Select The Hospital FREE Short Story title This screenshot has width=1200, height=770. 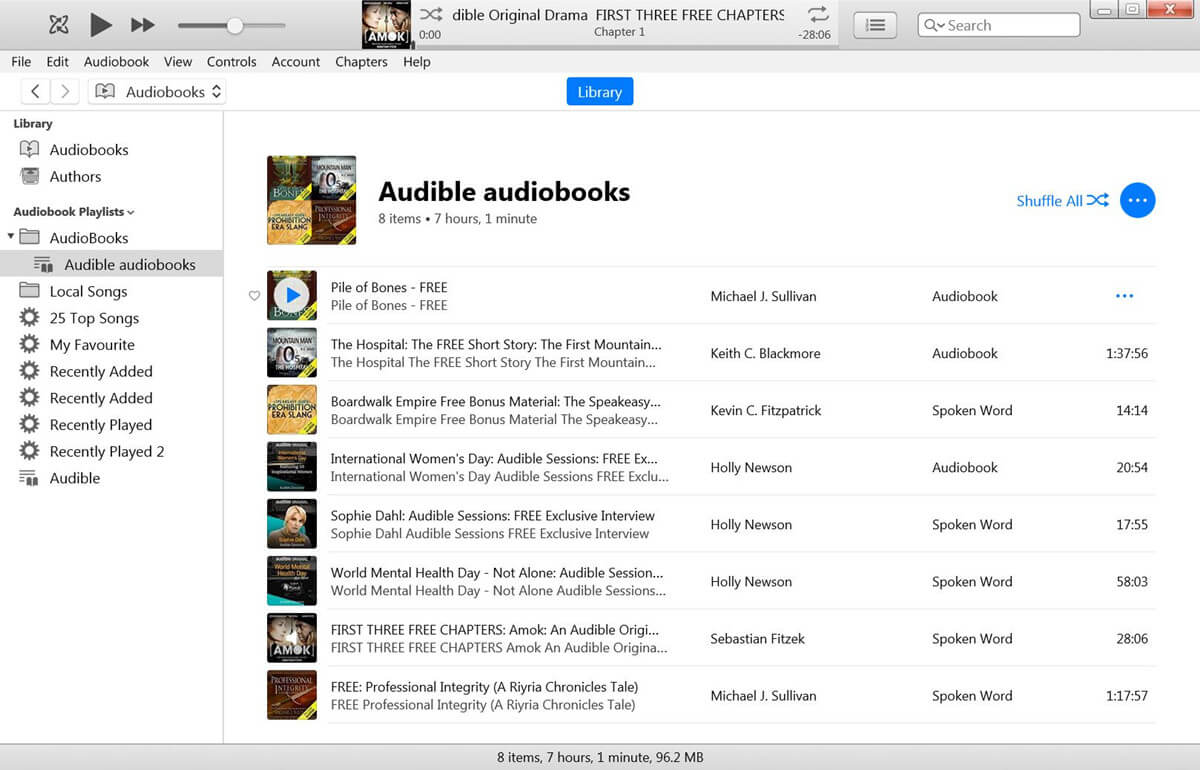tap(496, 344)
